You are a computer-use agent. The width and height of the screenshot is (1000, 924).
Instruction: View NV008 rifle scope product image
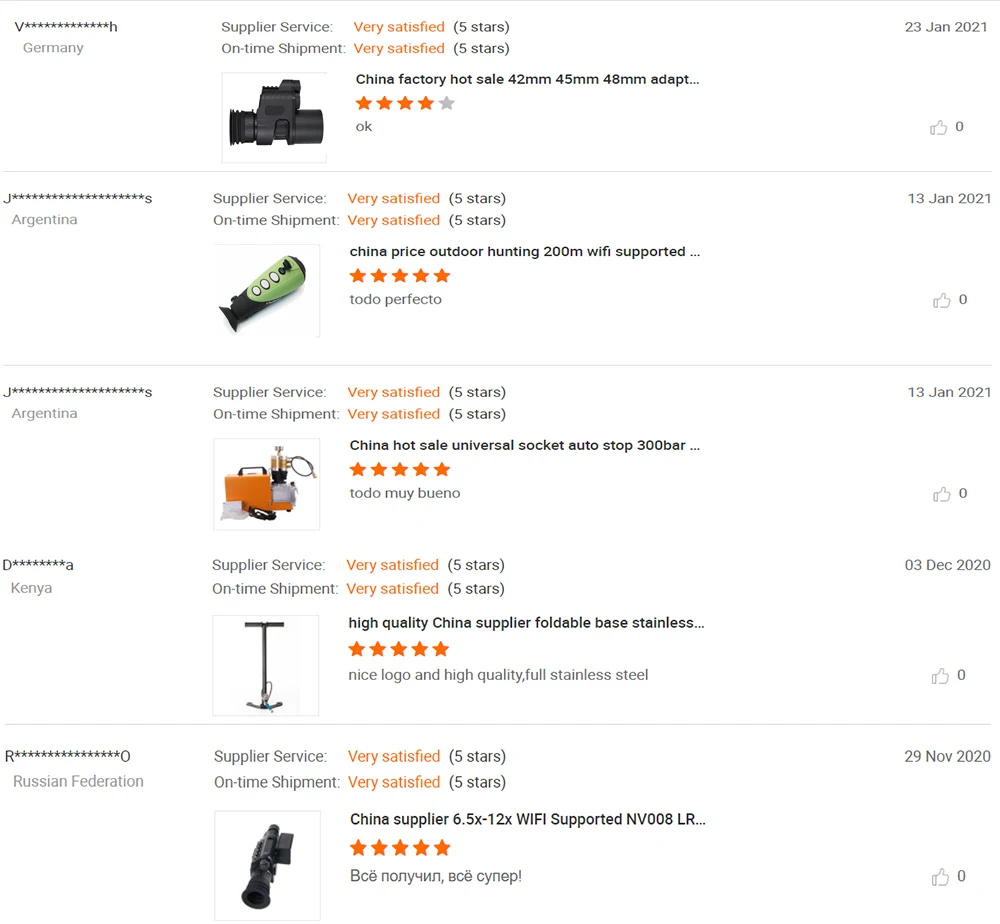click(267, 865)
